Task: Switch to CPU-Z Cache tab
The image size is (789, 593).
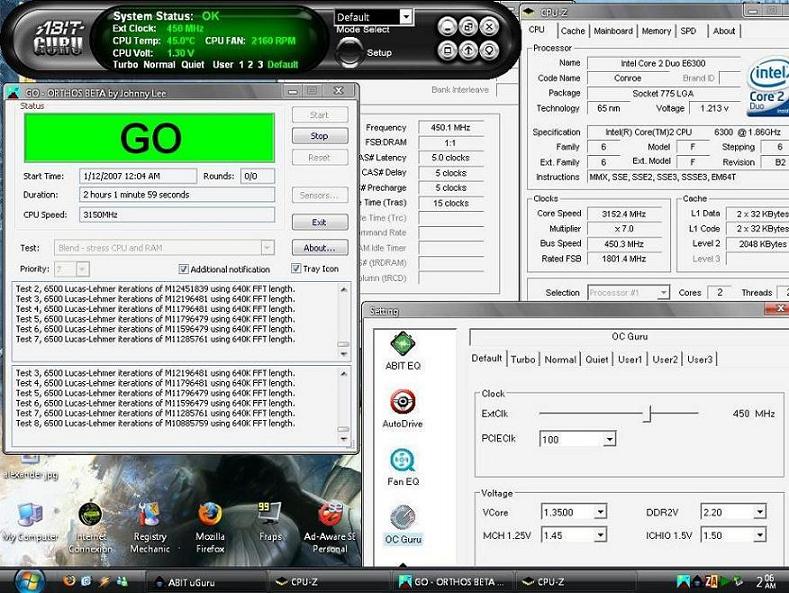Action: [573, 31]
